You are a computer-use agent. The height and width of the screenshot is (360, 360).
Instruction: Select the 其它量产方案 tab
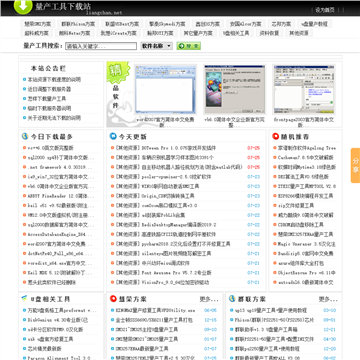coord(198,33)
